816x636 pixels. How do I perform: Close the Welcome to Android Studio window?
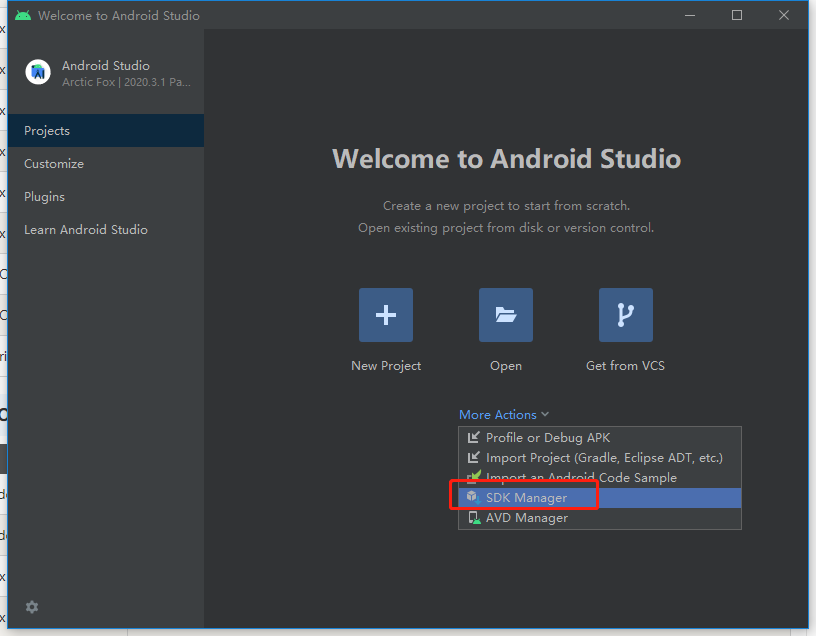[784, 16]
